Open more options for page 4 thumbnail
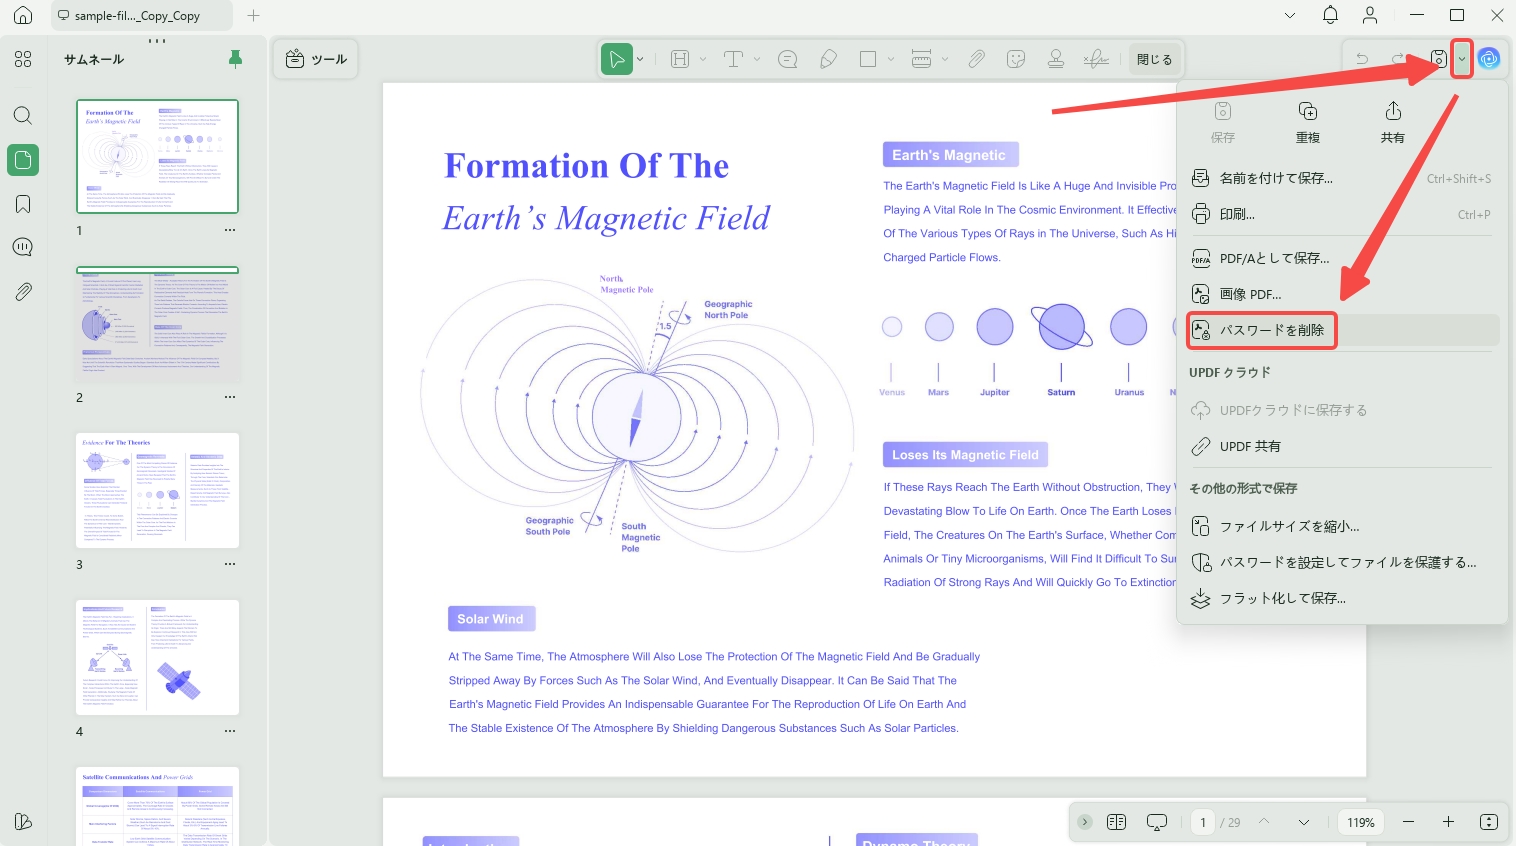Image resolution: width=1516 pixels, height=846 pixels. coord(230,731)
